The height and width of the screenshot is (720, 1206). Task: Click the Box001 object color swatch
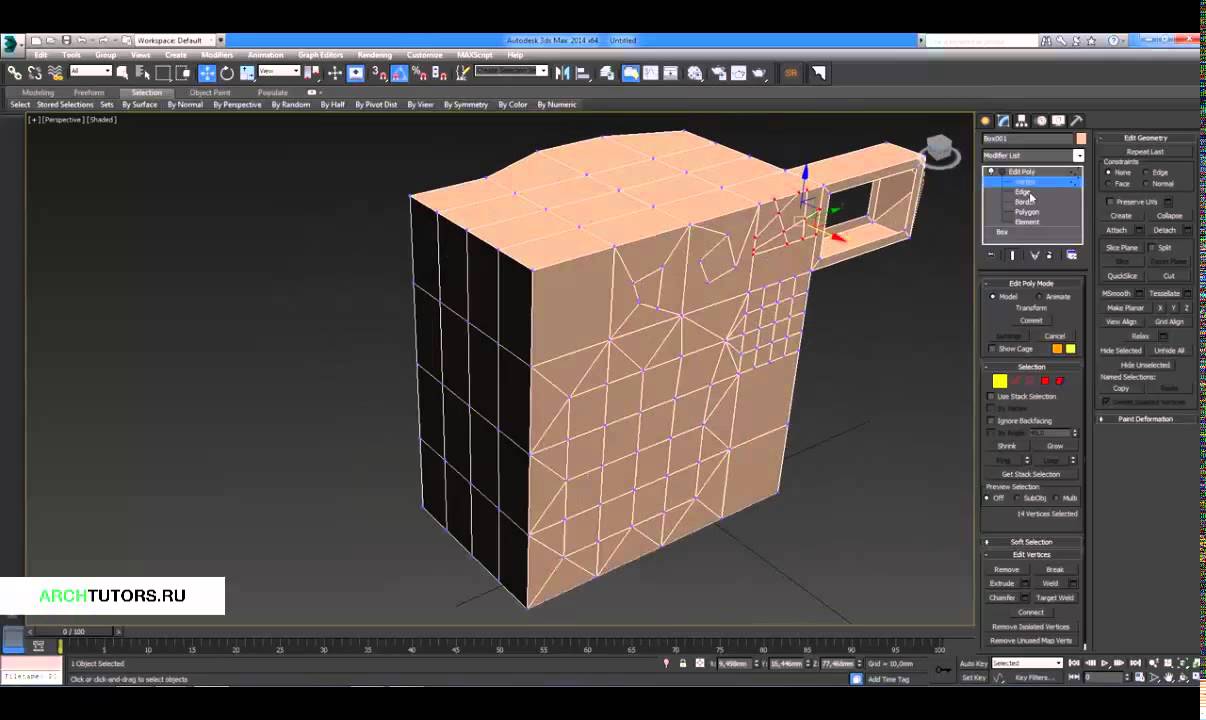[1081, 139]
